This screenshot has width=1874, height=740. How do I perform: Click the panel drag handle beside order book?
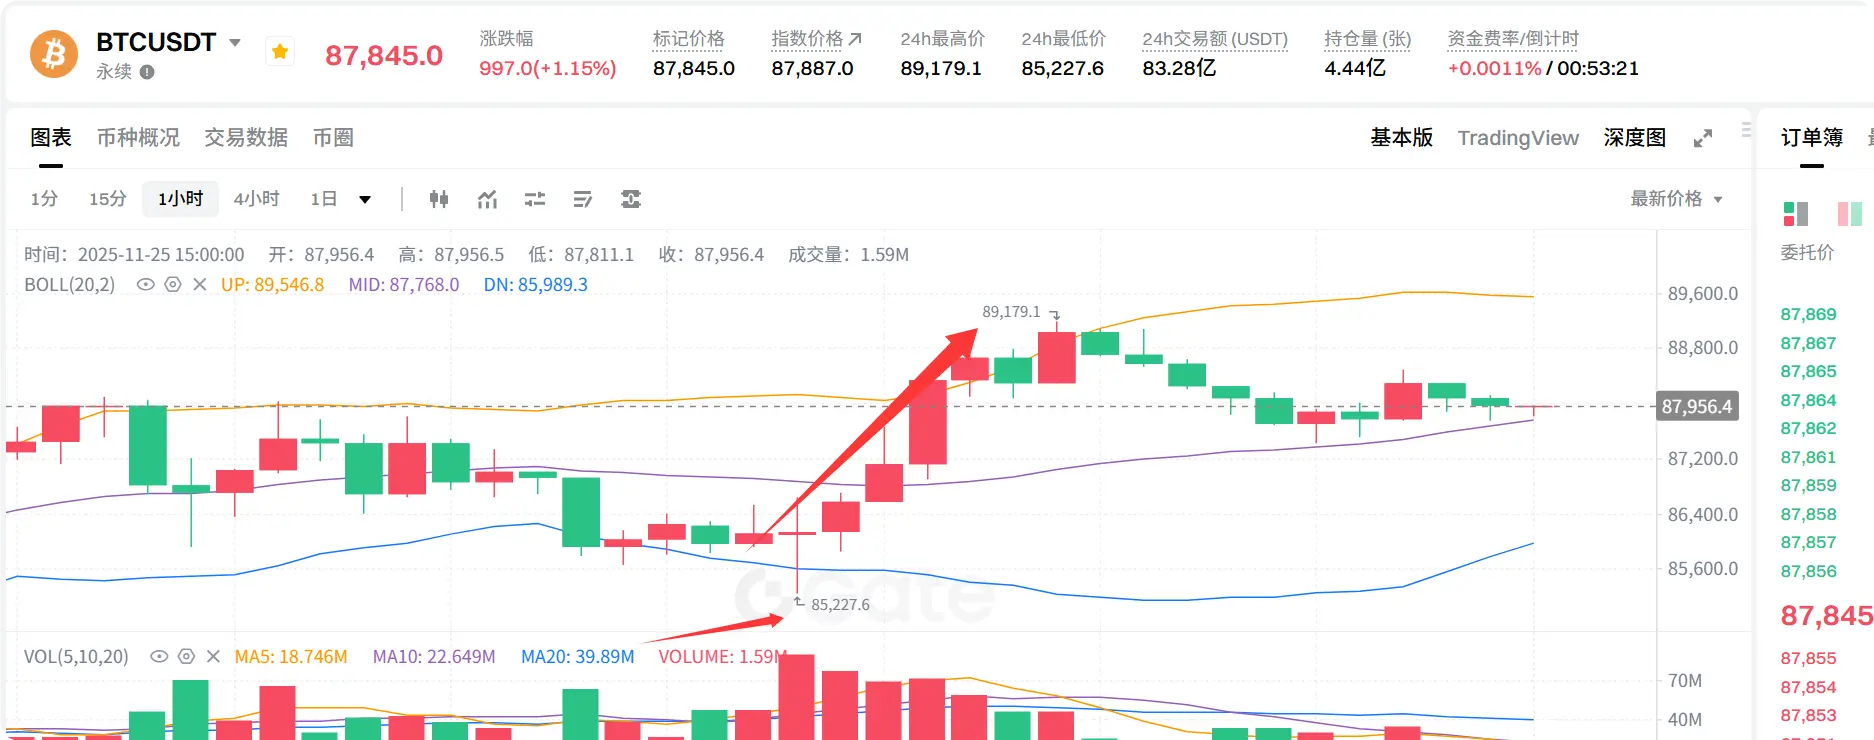[x=1746, y=129]
